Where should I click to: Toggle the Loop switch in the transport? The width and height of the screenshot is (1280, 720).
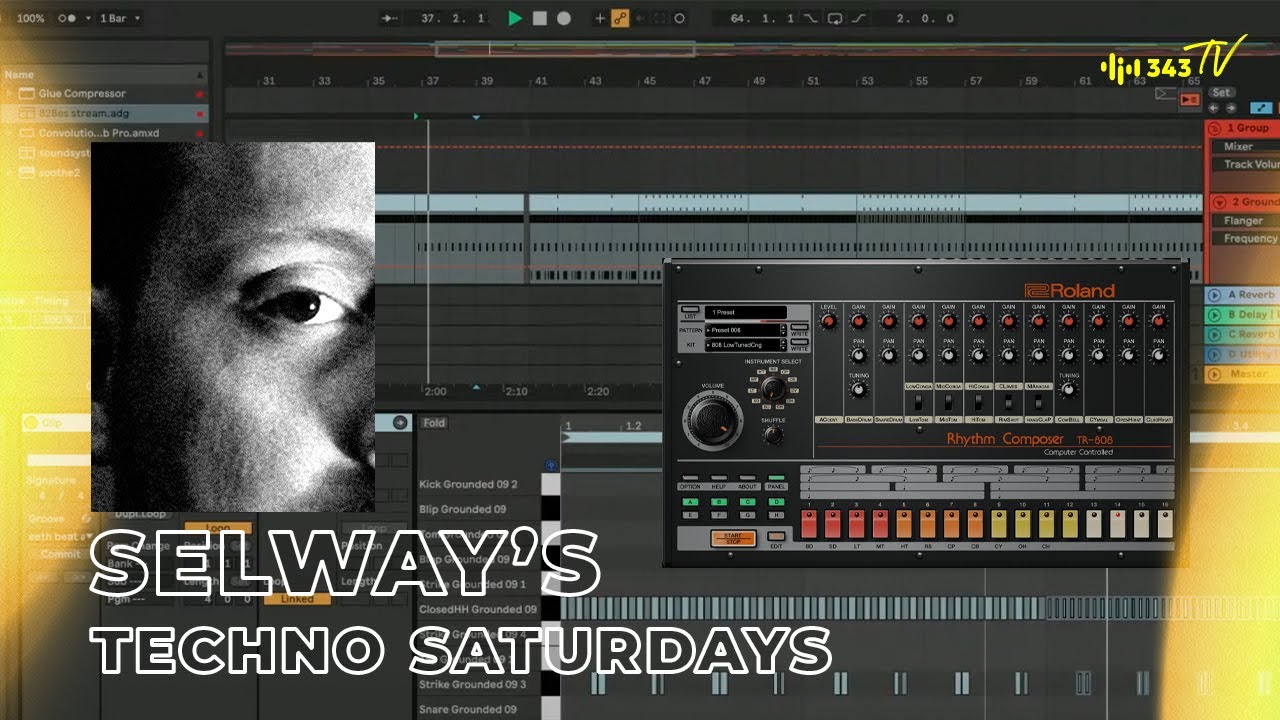pos(835,18)
